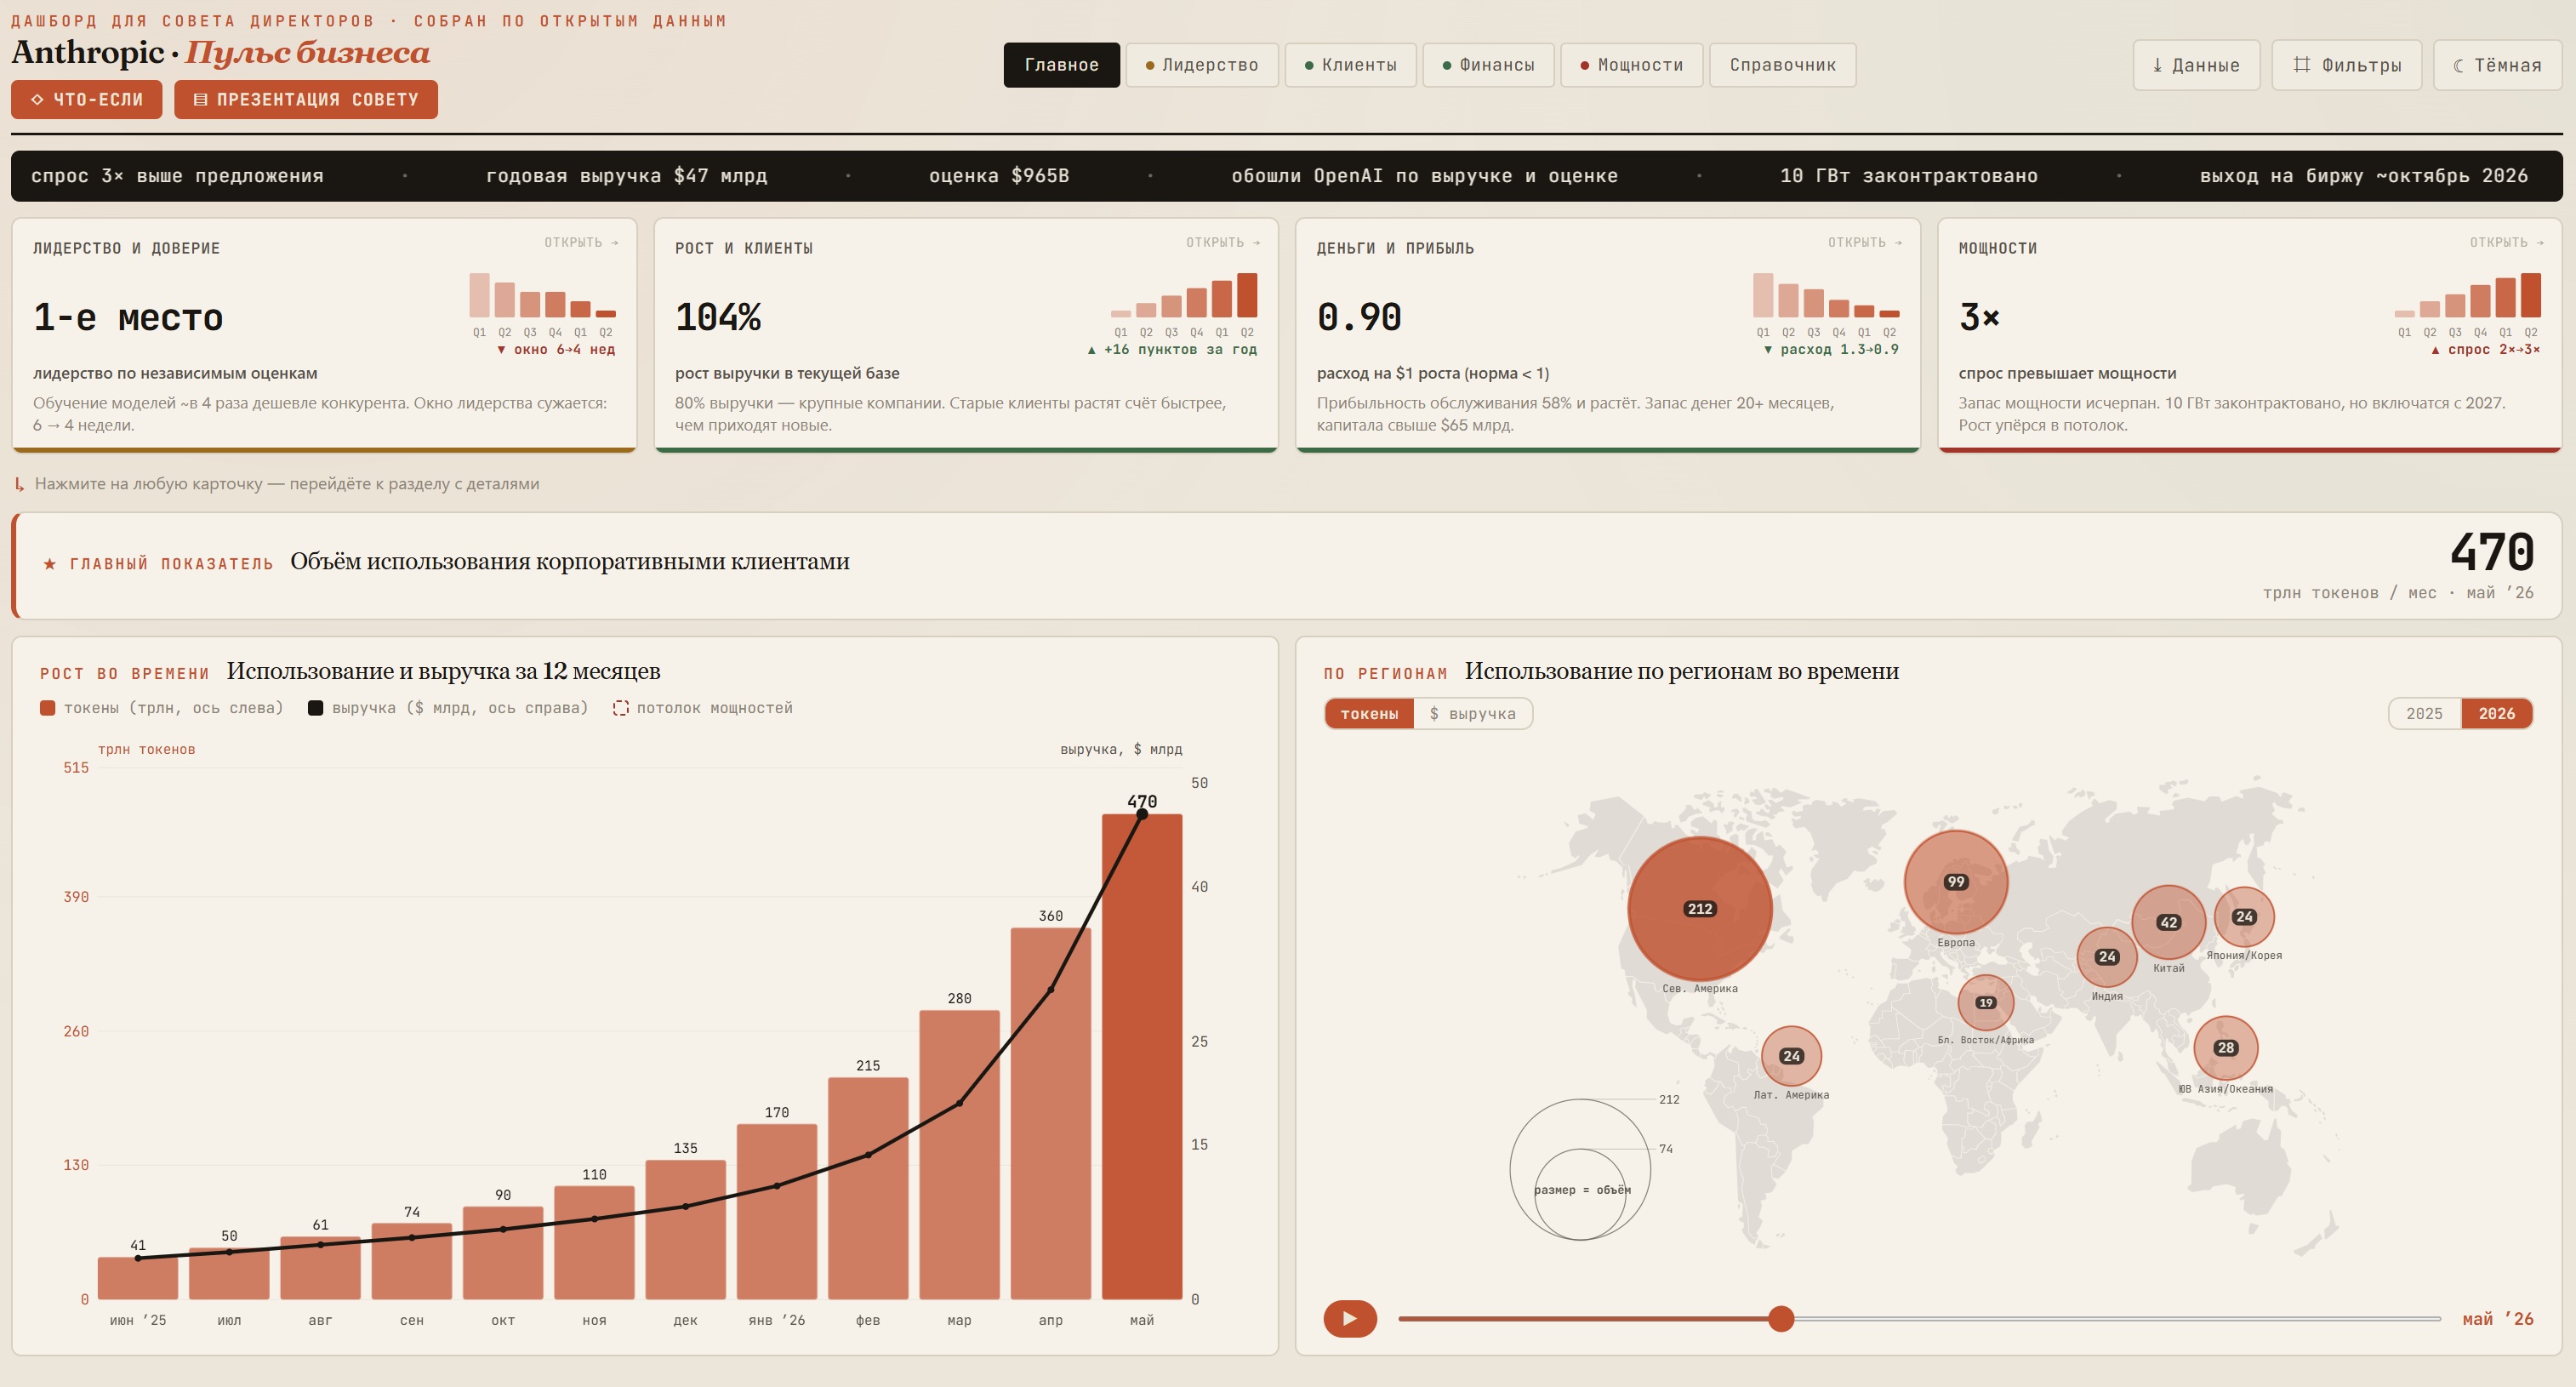Open the Справочник tab

(1782, 65)
